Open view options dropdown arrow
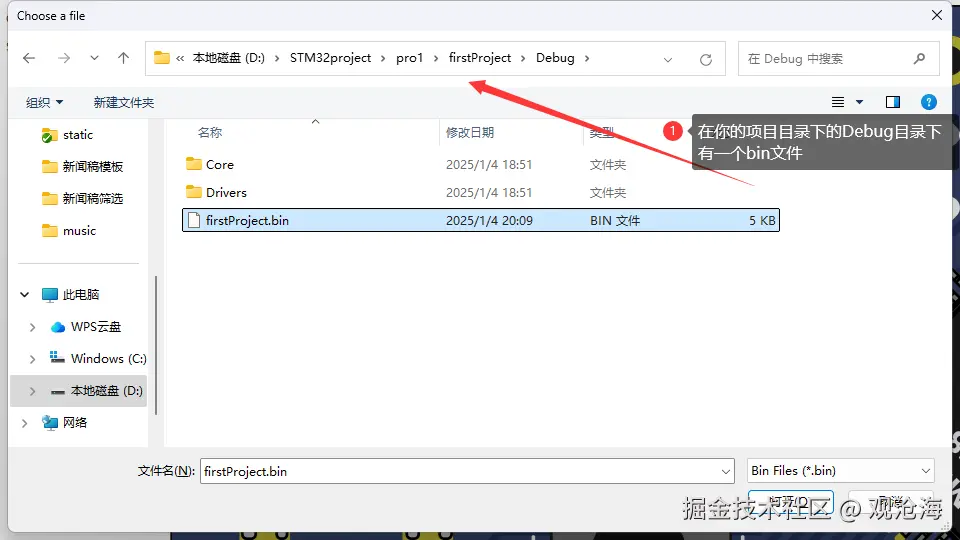The image size is (960, 540). coord(860,102)
